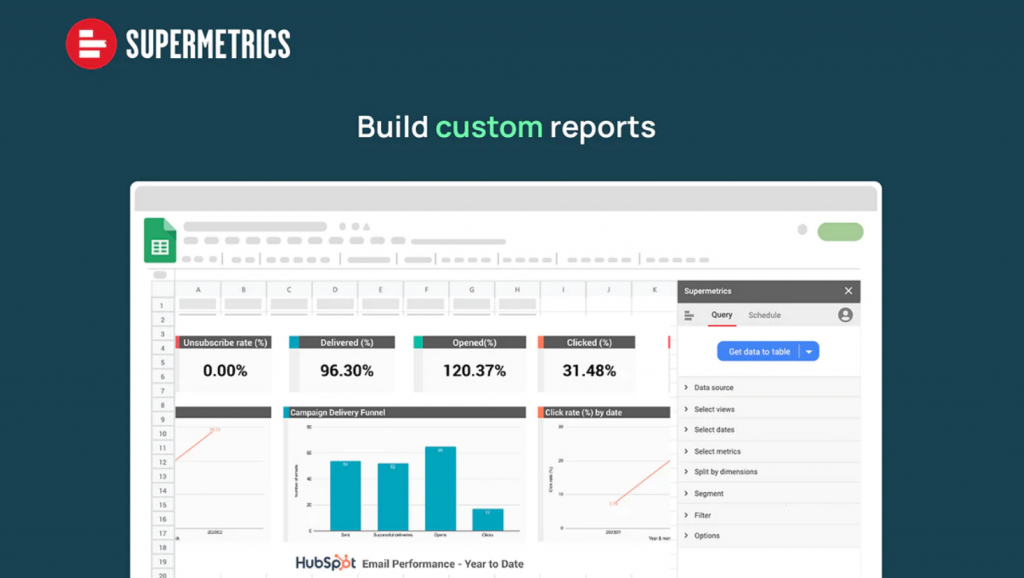Click the Unsubscribe rate (%) card header
Viewport: 1024px width, 578px height.
tap(223, 342)
